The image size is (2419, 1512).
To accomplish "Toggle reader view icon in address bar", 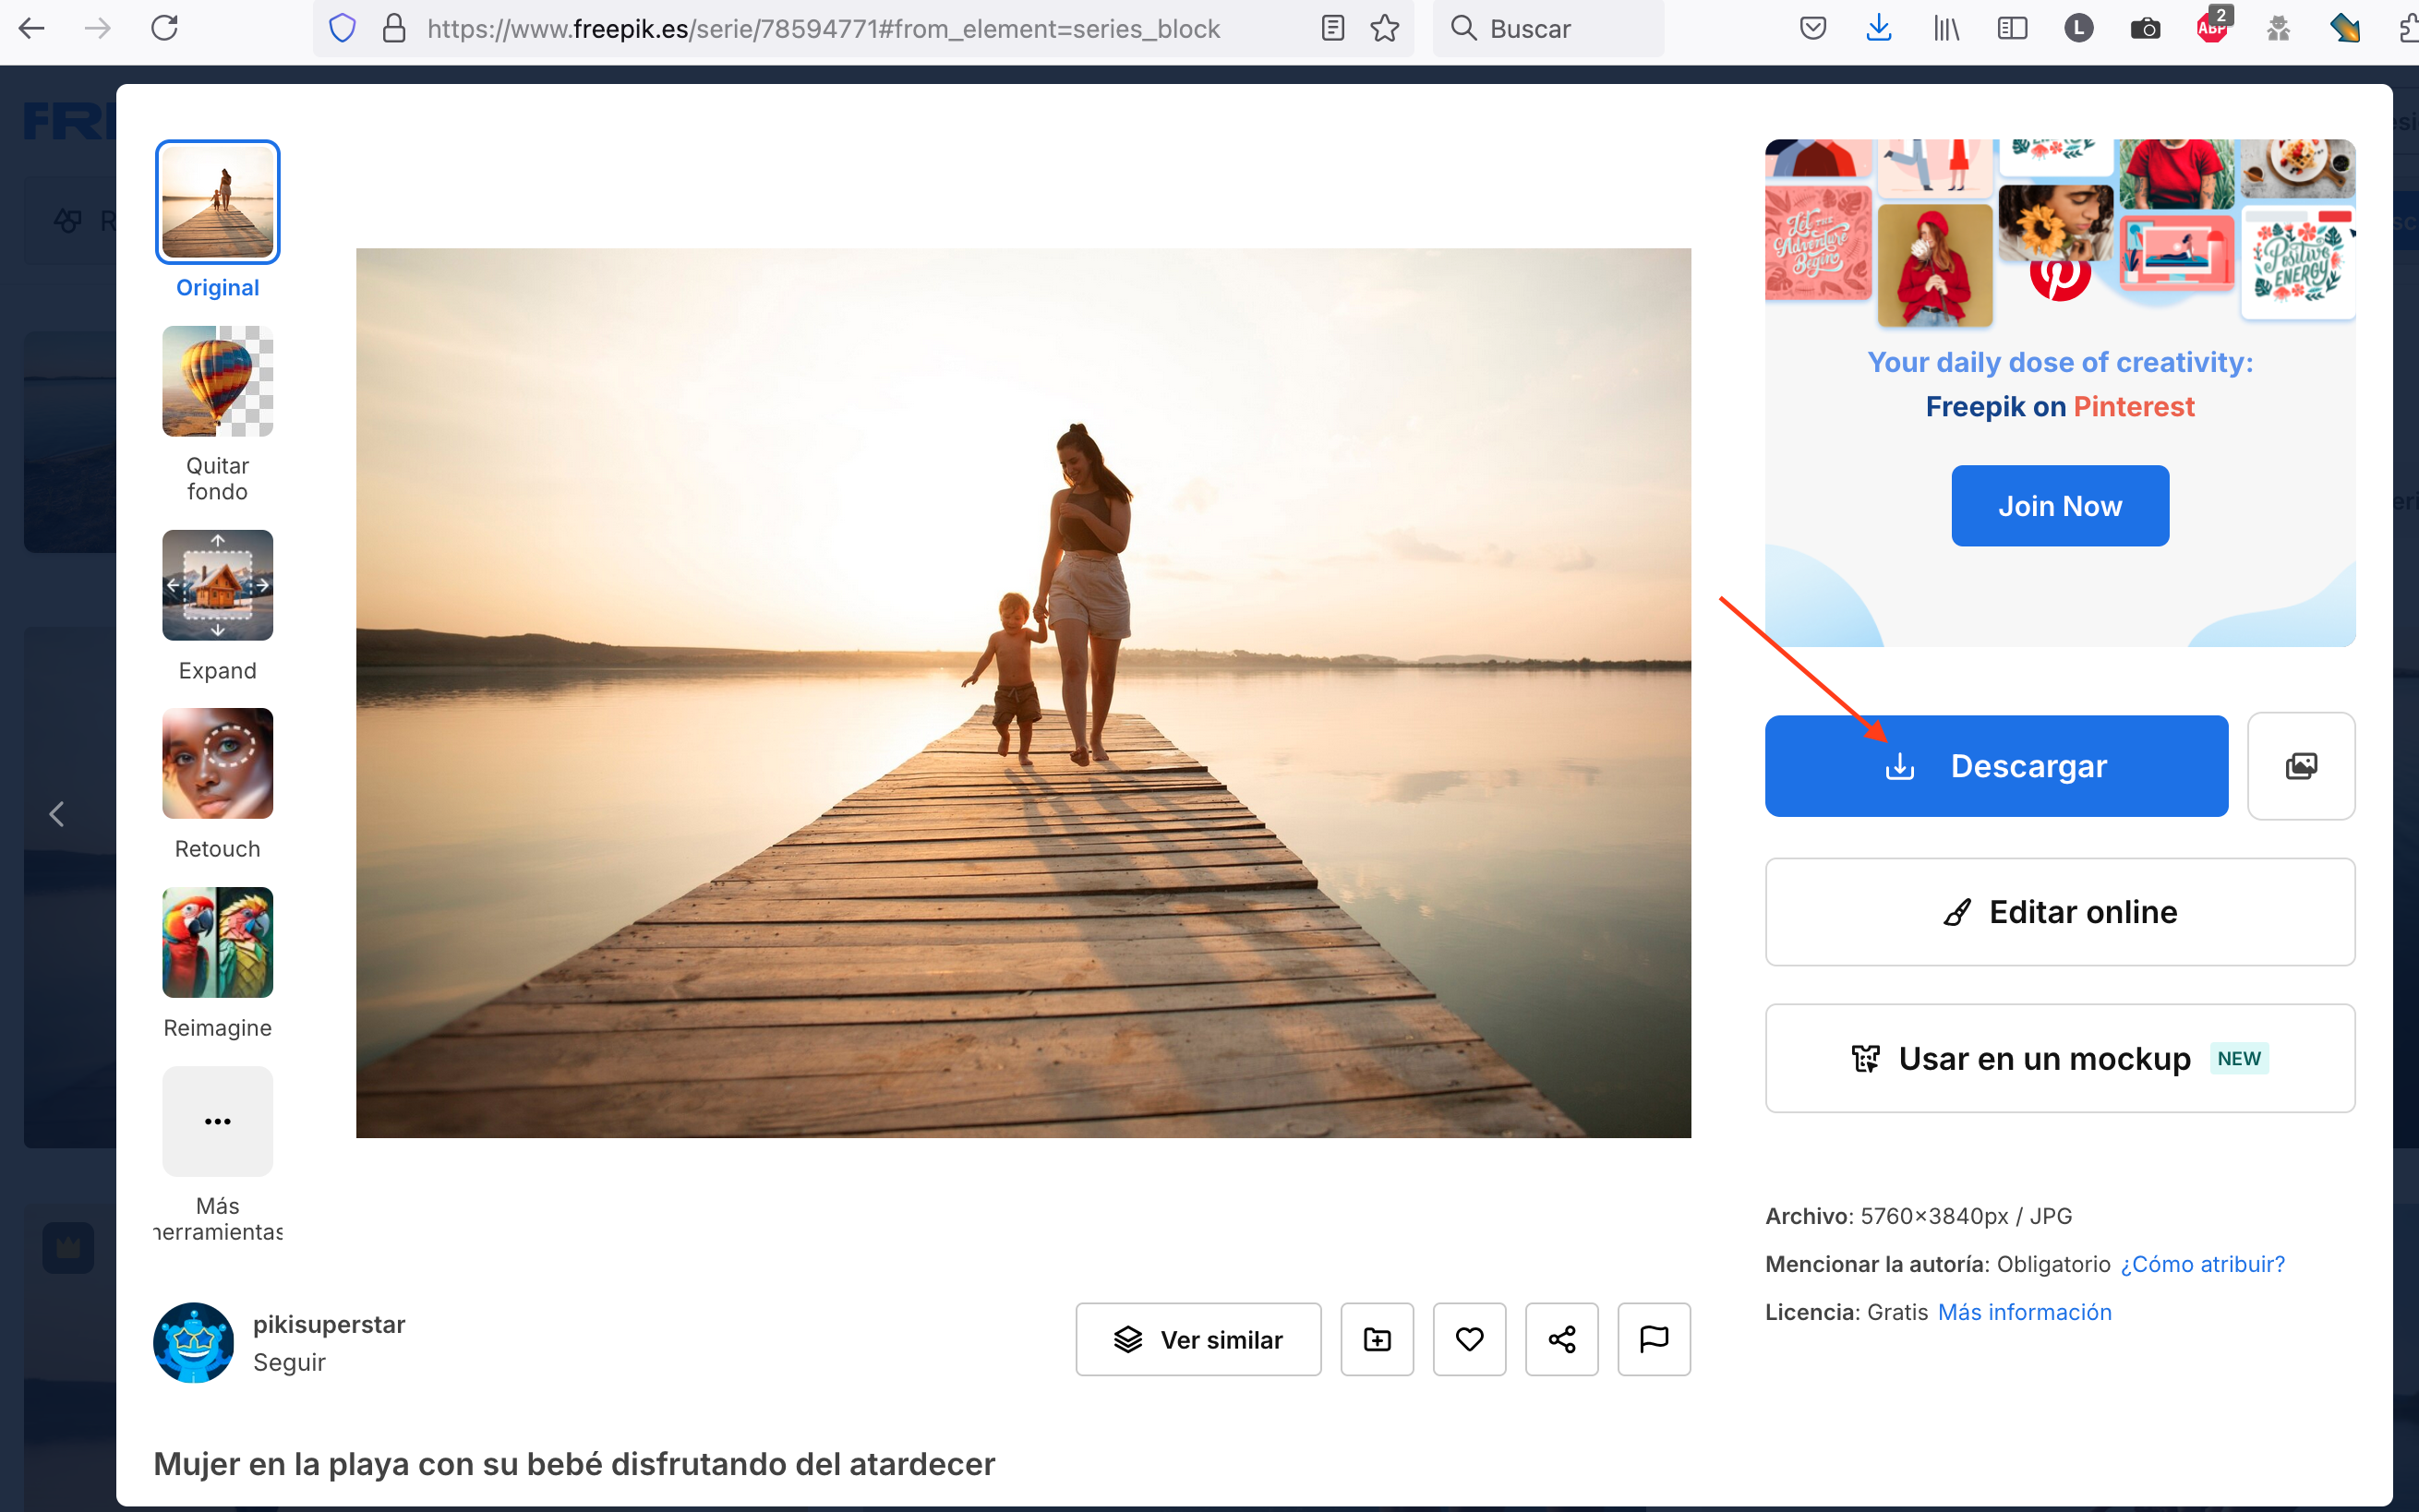I will click(1332, 28).
